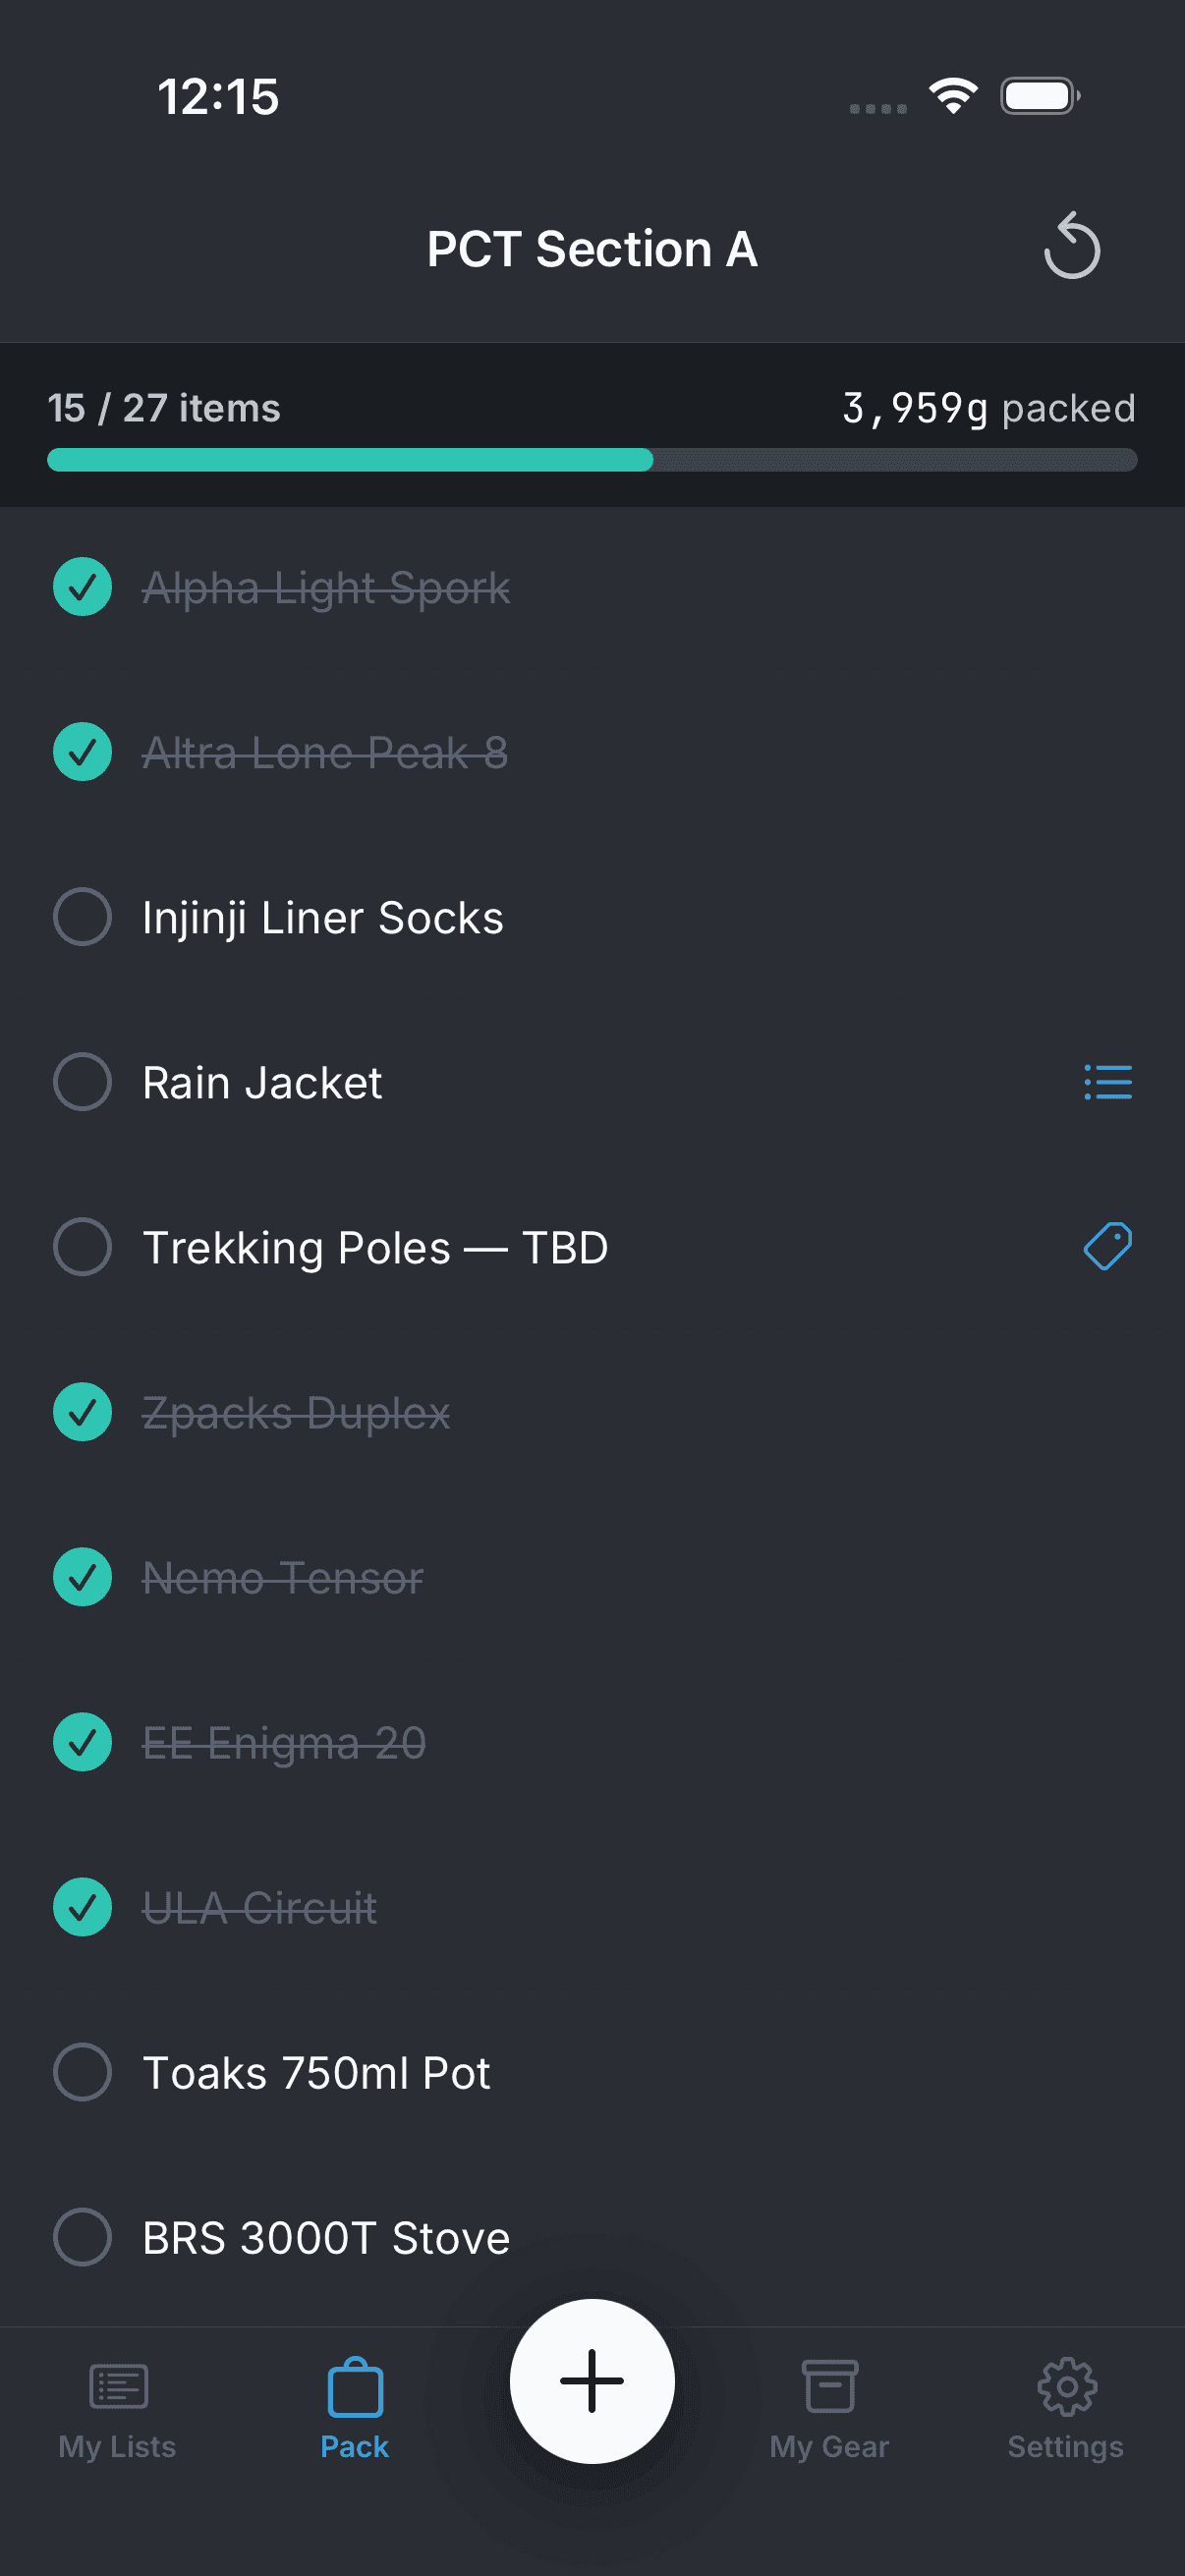Check the Trekking Poles — TBD circle
This screenshot has width=1185, height=2576.
[82, 1247]
